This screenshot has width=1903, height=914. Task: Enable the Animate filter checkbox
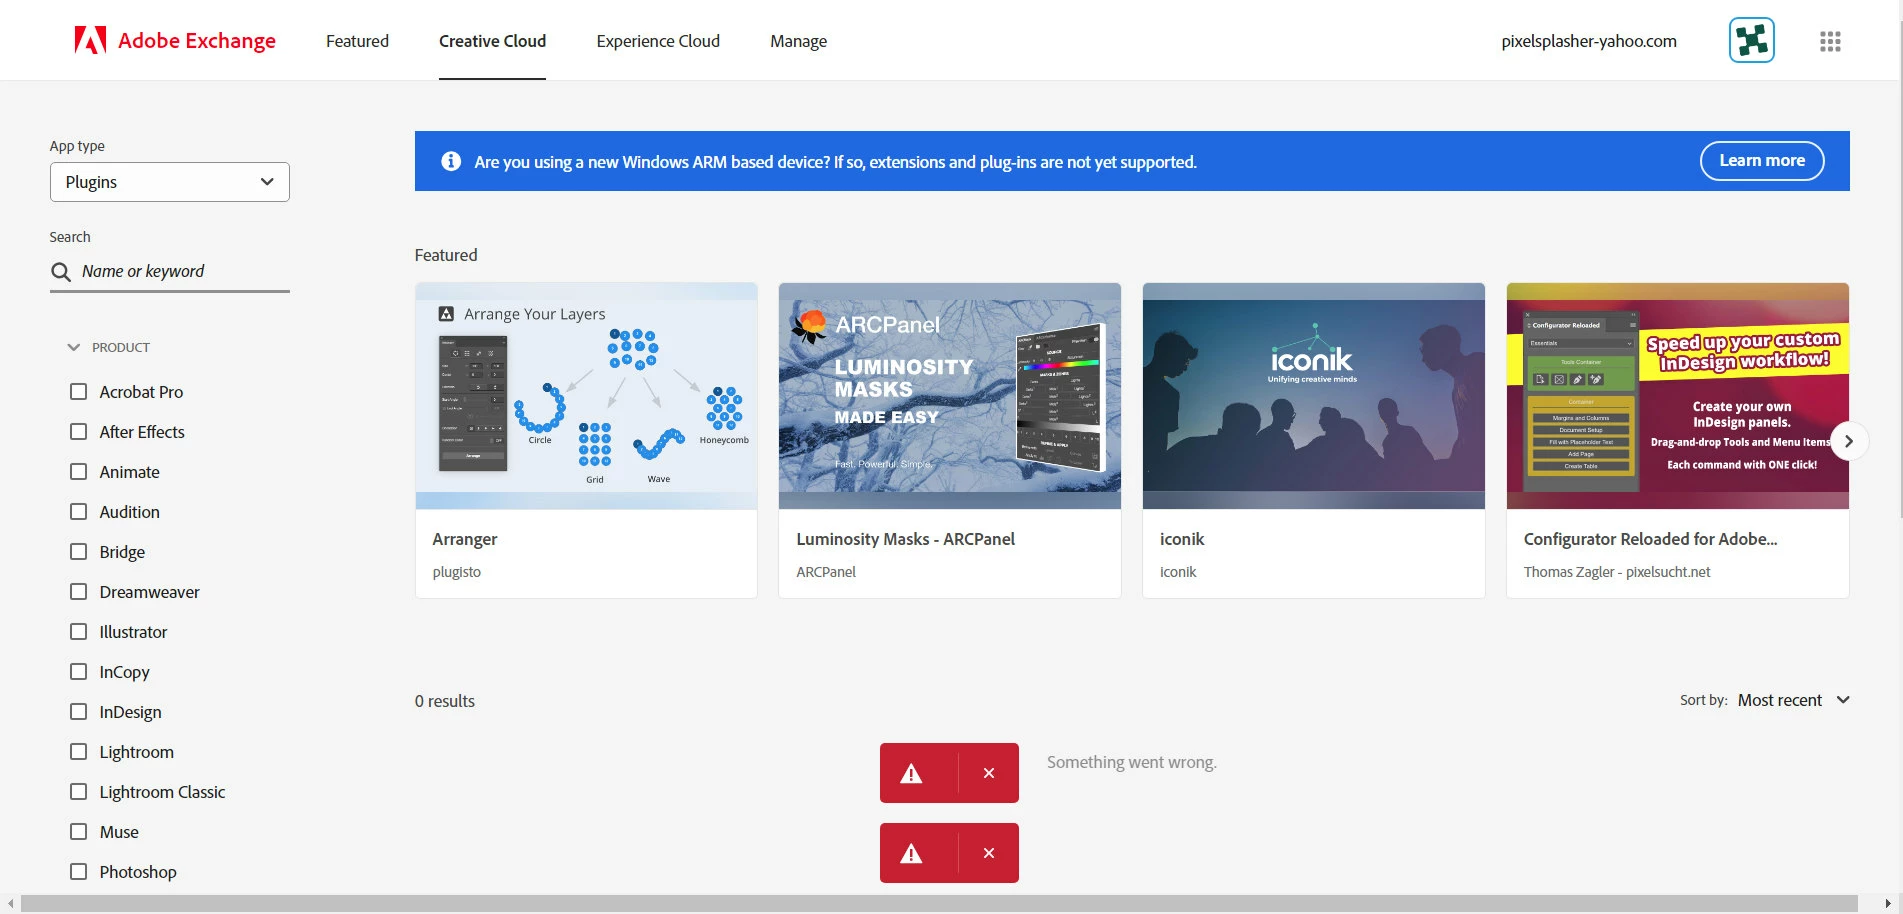[78, 471]
